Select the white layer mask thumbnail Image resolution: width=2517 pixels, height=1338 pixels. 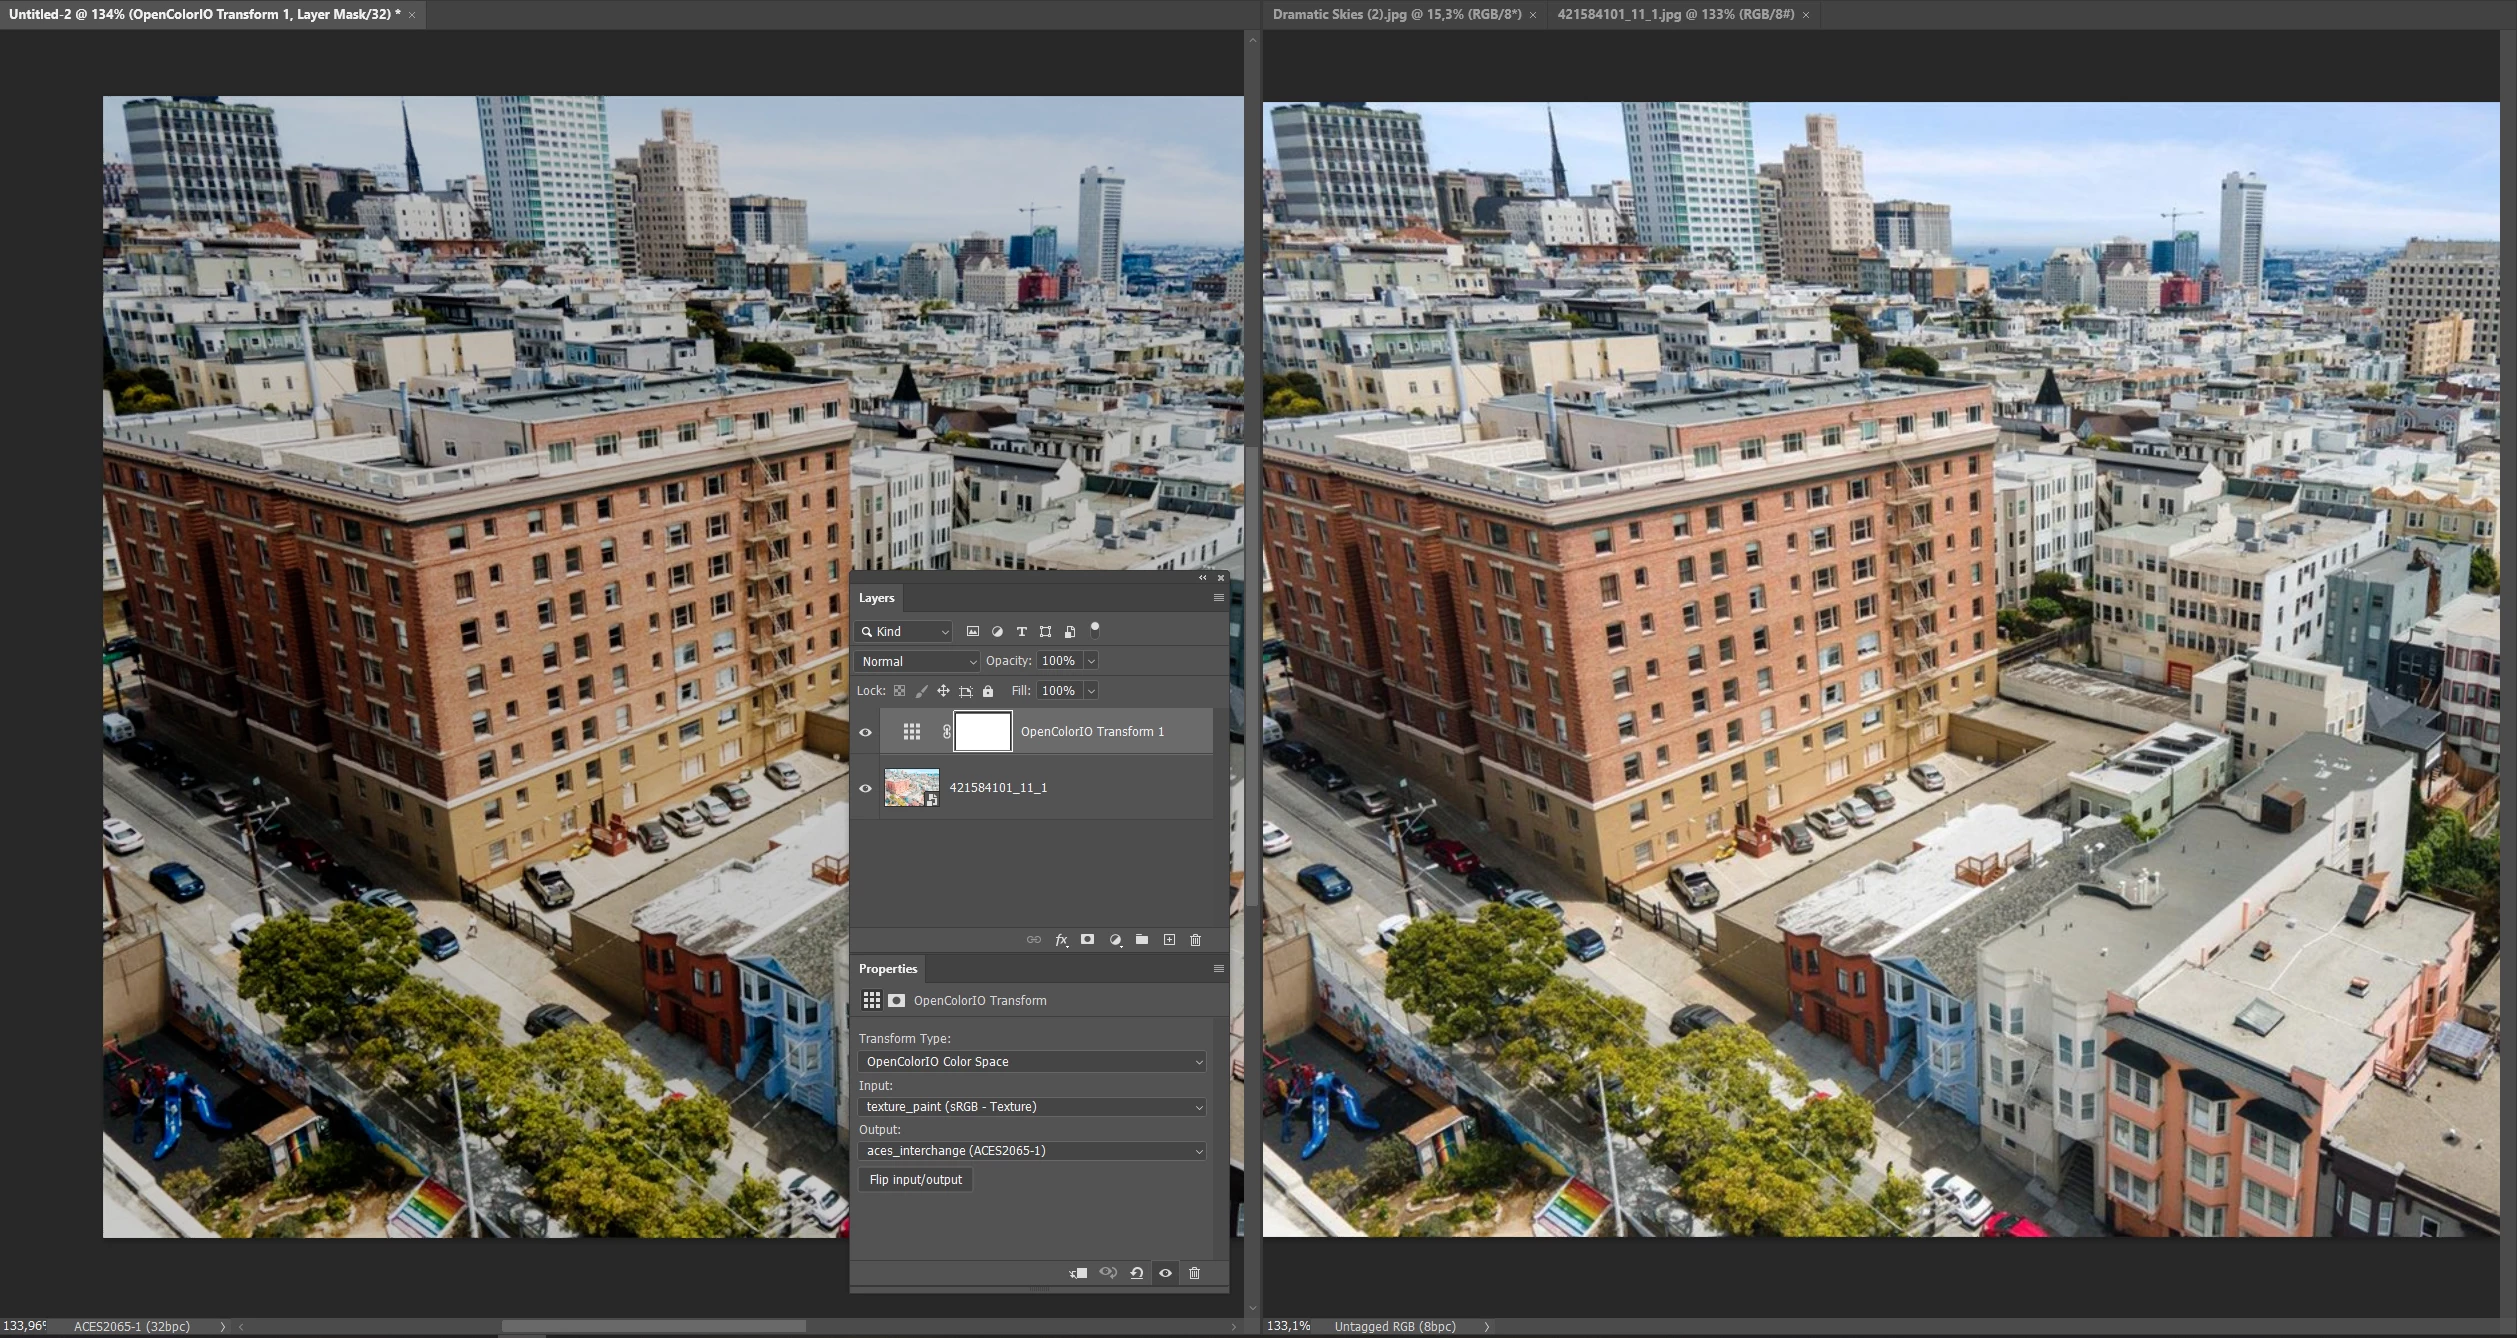982,732
